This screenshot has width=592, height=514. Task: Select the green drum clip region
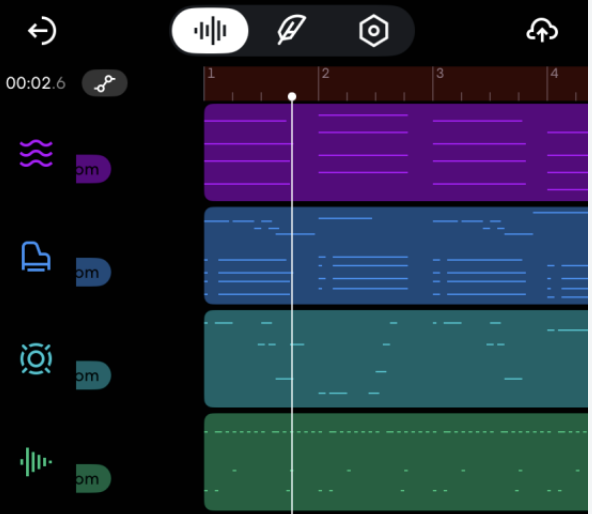tap(396, 462)
